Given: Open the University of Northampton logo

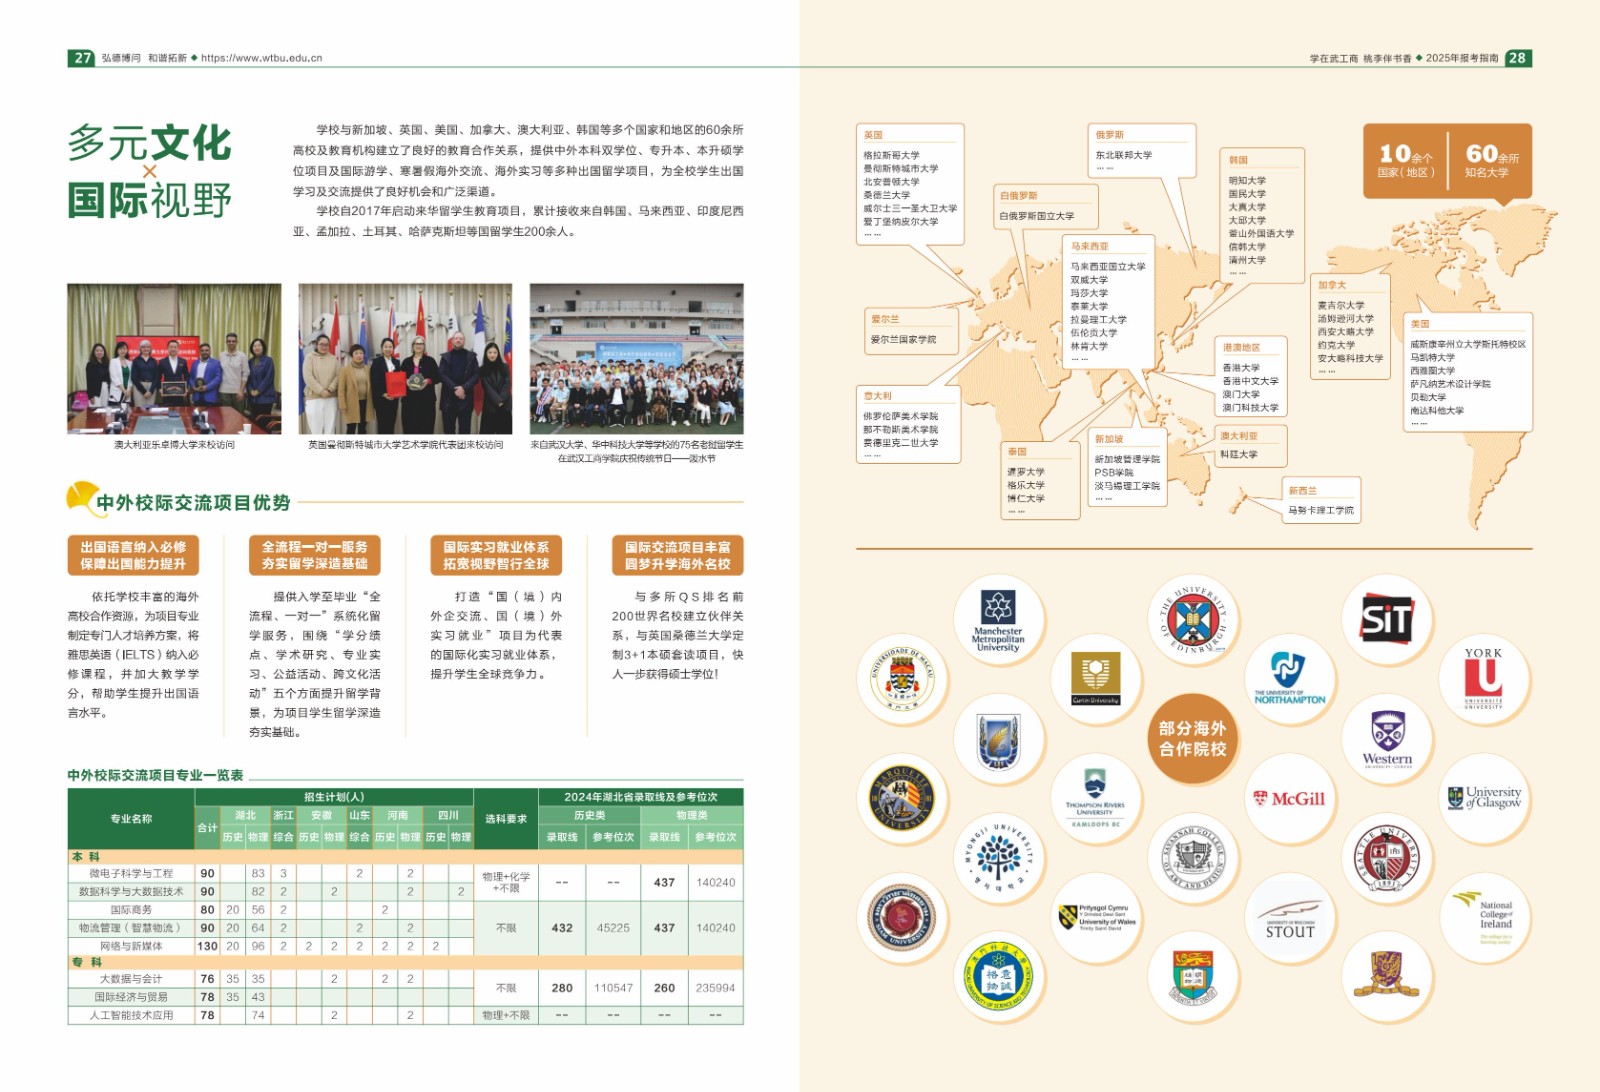Looking at the screenshot, I should point(1290,680).
